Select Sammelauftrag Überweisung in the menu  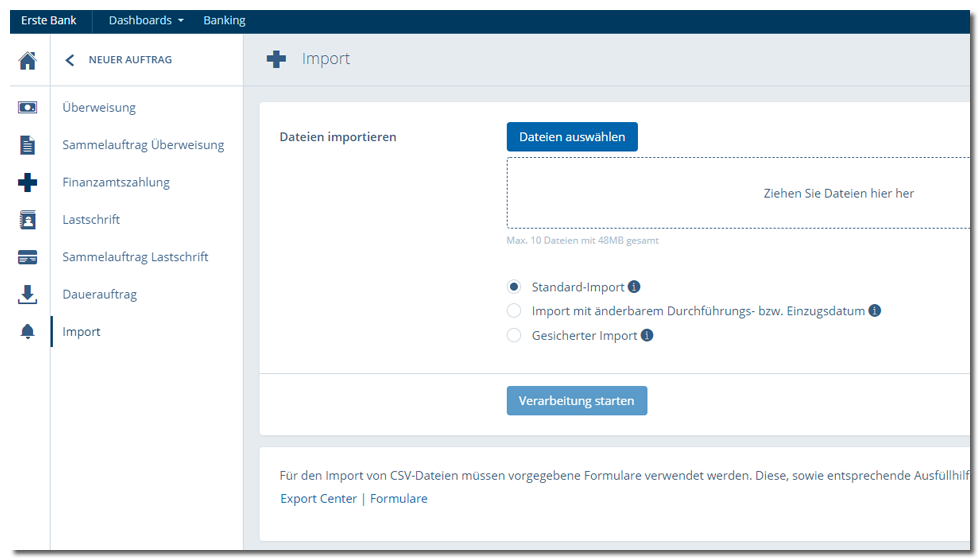pyautogui.click(x=143, y=145)
